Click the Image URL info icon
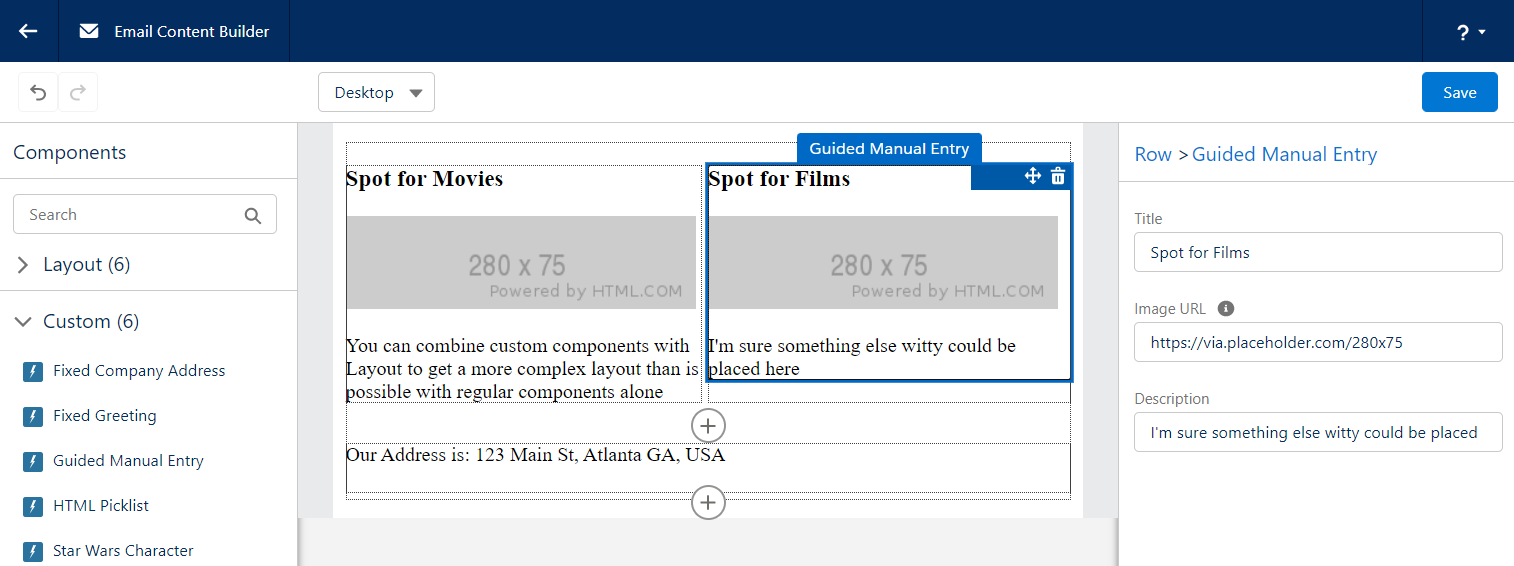 [1226, 309]
